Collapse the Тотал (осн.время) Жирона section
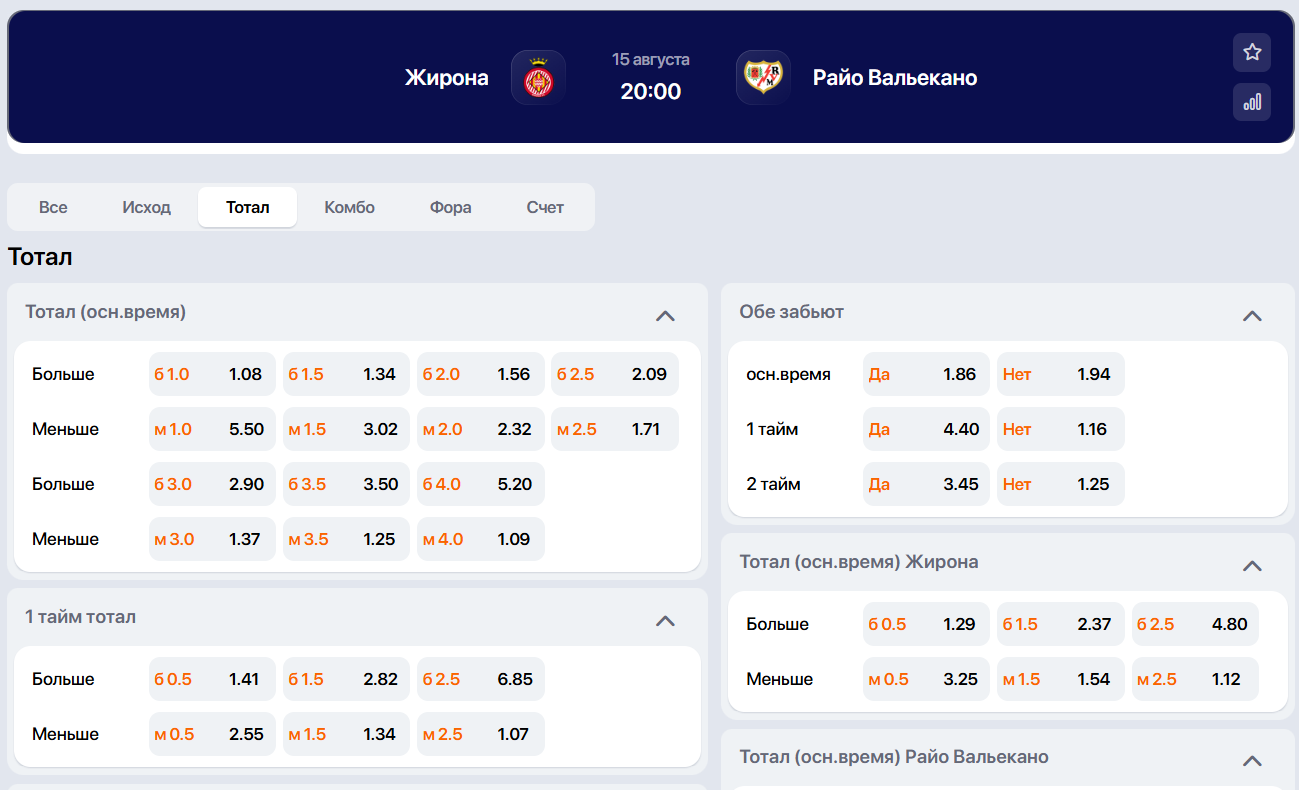 [1252, 566]
